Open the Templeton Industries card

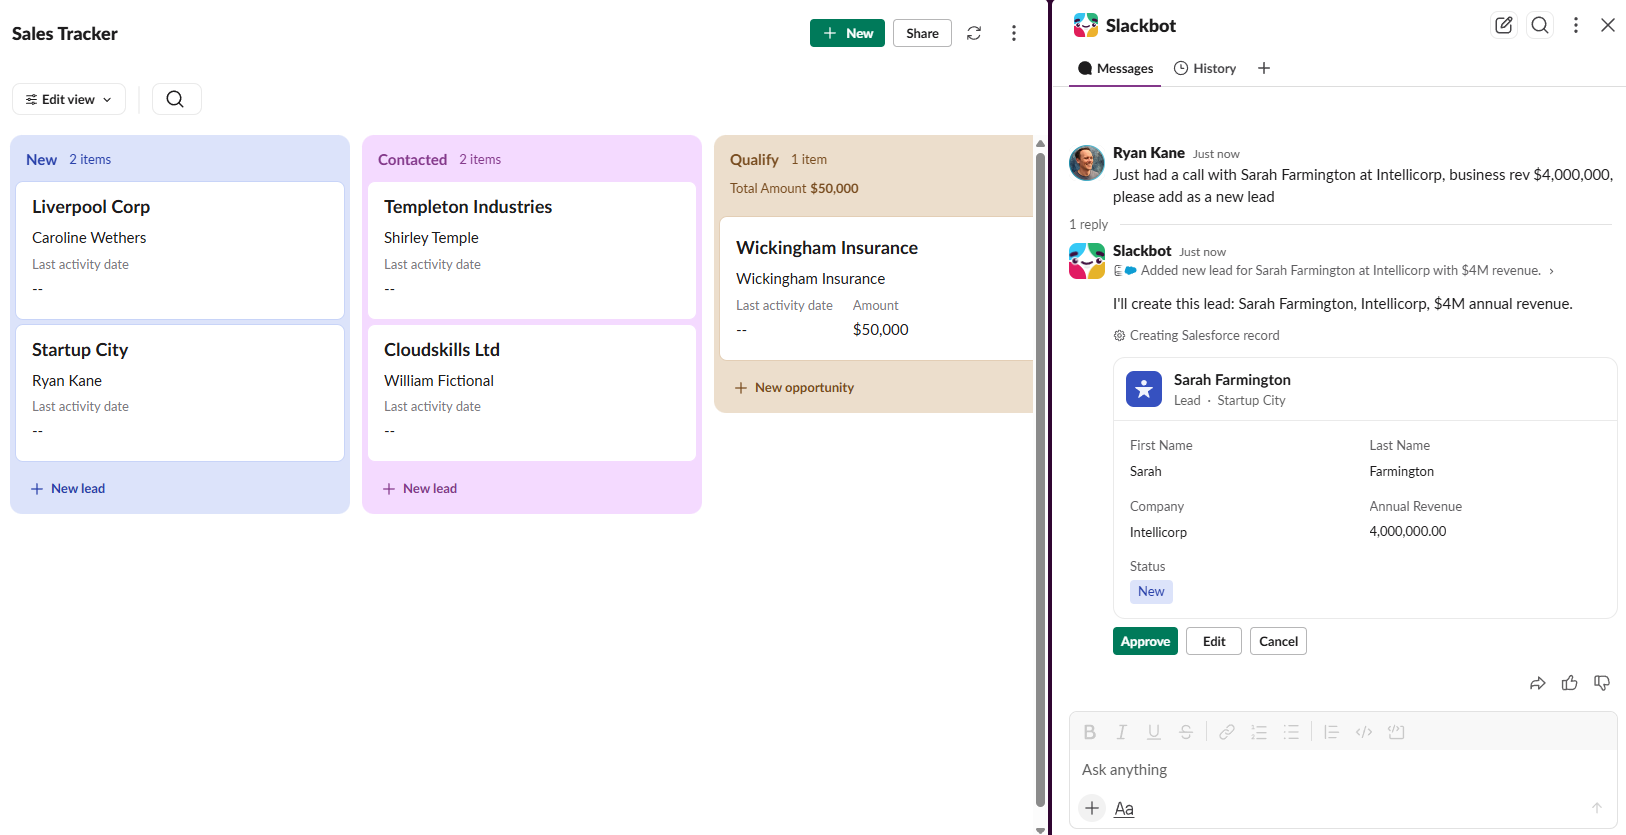[x=532, y=250]
